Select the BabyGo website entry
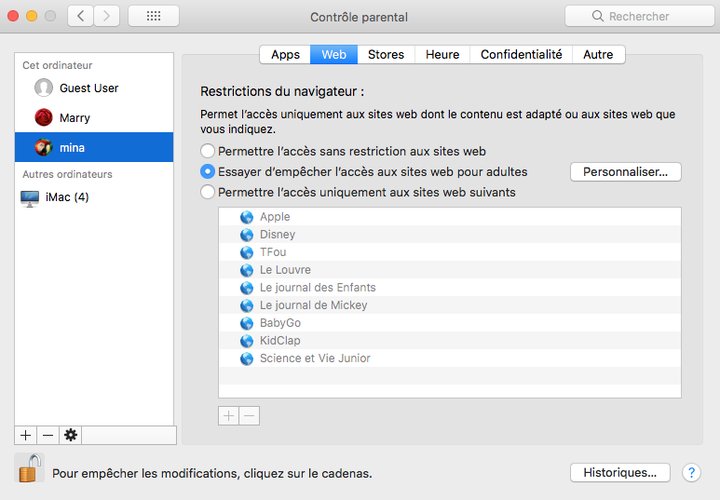 click(x=450, y=323)
